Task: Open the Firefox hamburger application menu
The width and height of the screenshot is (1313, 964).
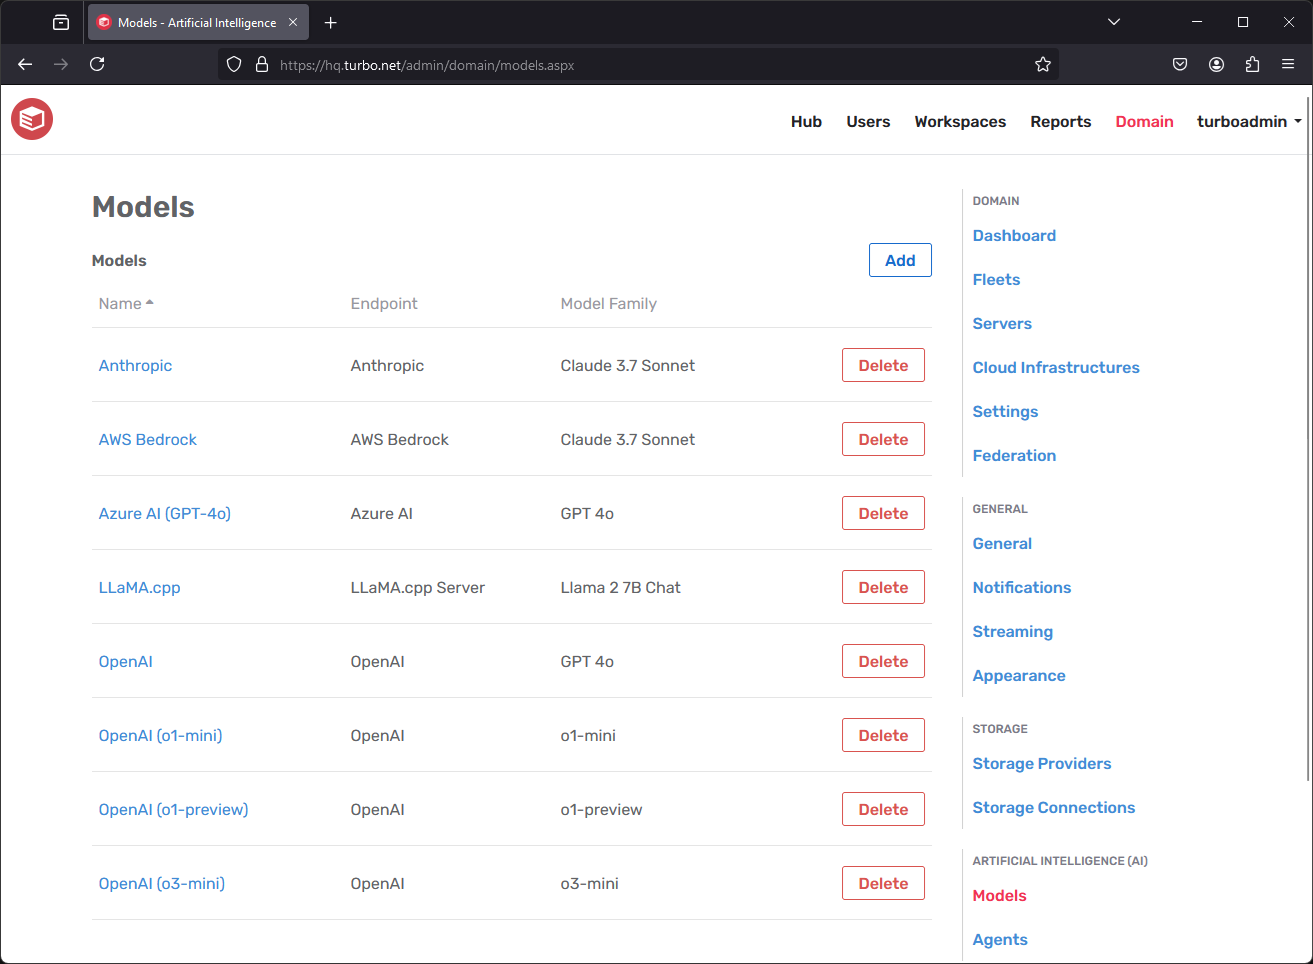Action: (1288, 64)
